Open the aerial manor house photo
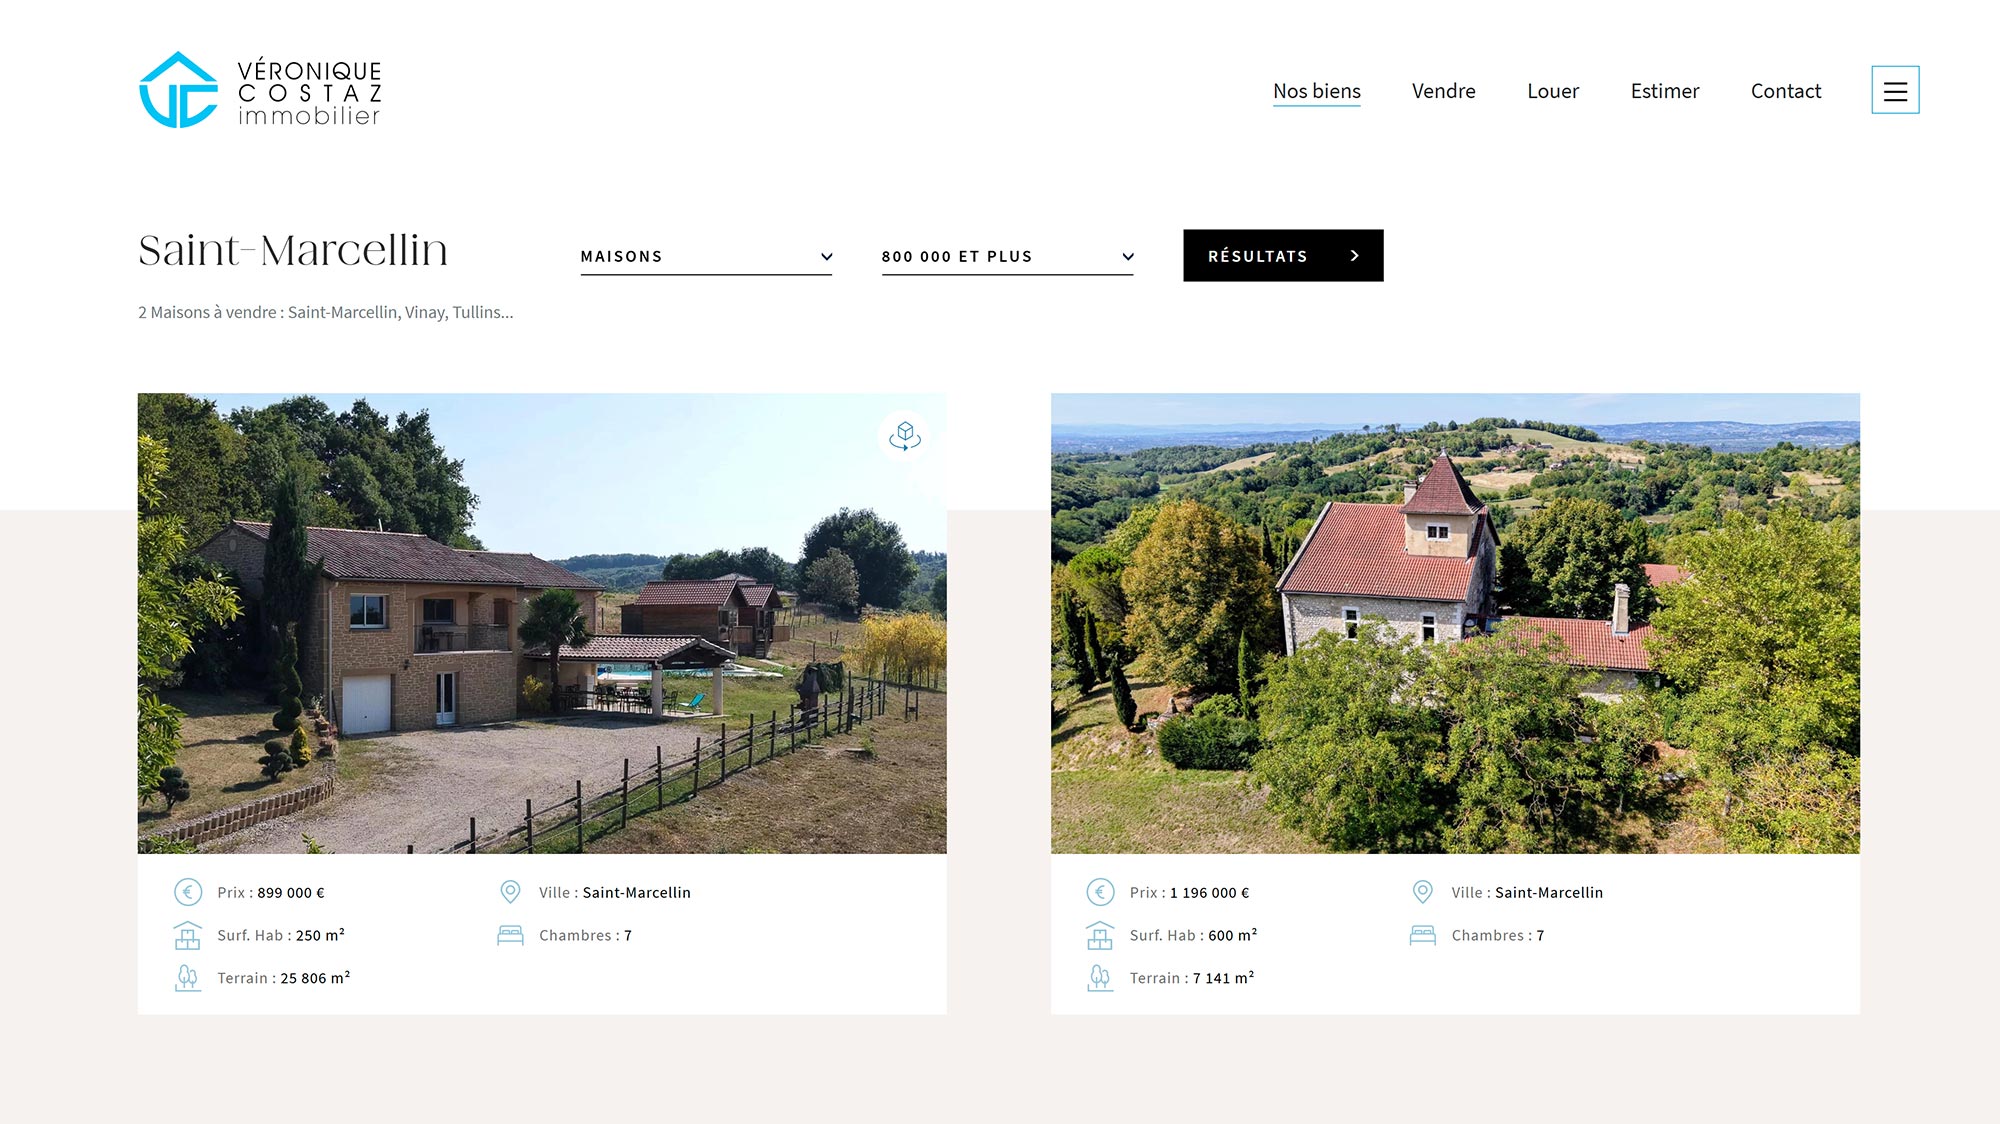 tap(1455, 623)
